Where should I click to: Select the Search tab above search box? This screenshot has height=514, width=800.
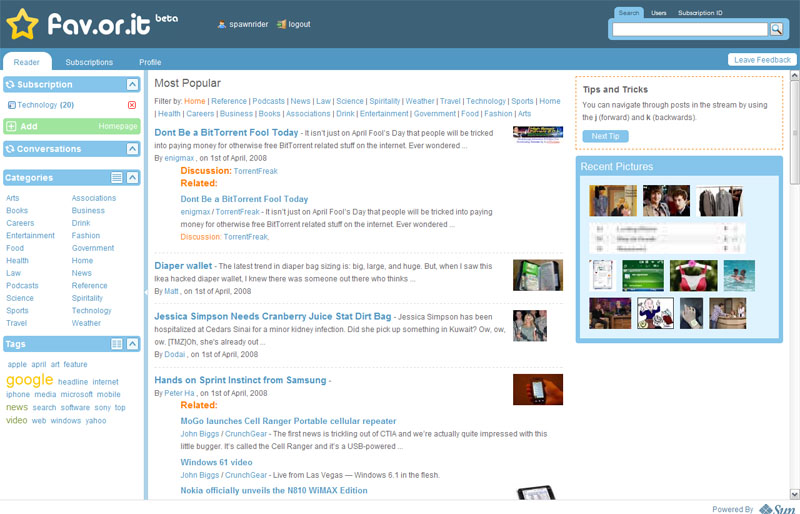tap(629, 13)
